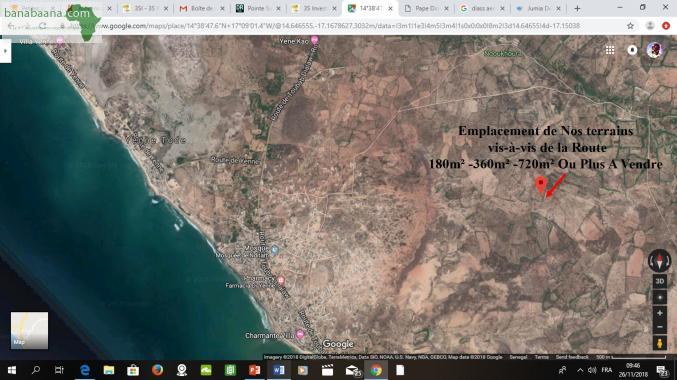The width and height of the screenshot is (677, 380).
Task: Open the Google account avatar menu
Action: [655, 50]
